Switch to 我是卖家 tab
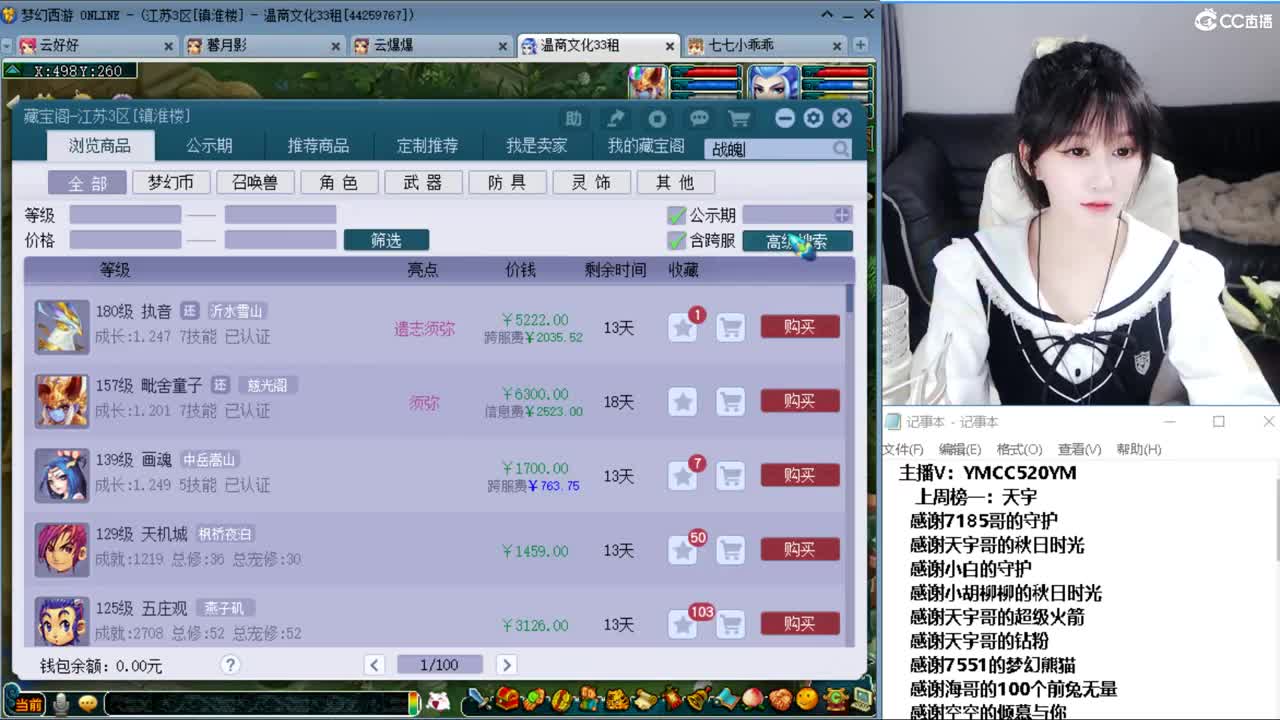The image size is (1280, 720). 536,146
